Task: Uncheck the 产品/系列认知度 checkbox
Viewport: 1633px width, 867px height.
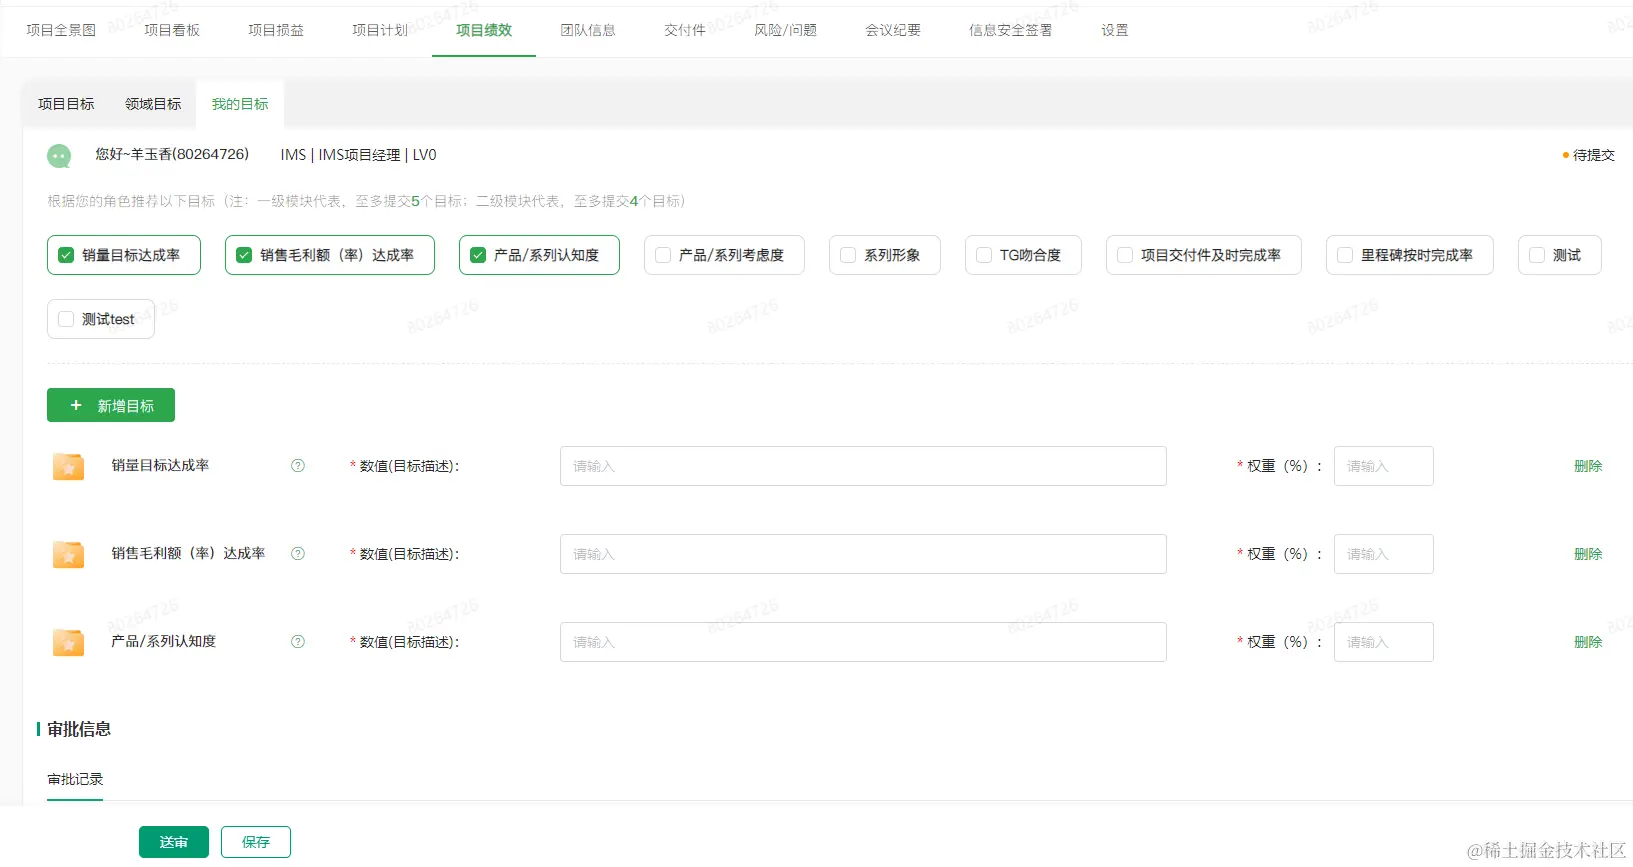Action: (478, 255)
